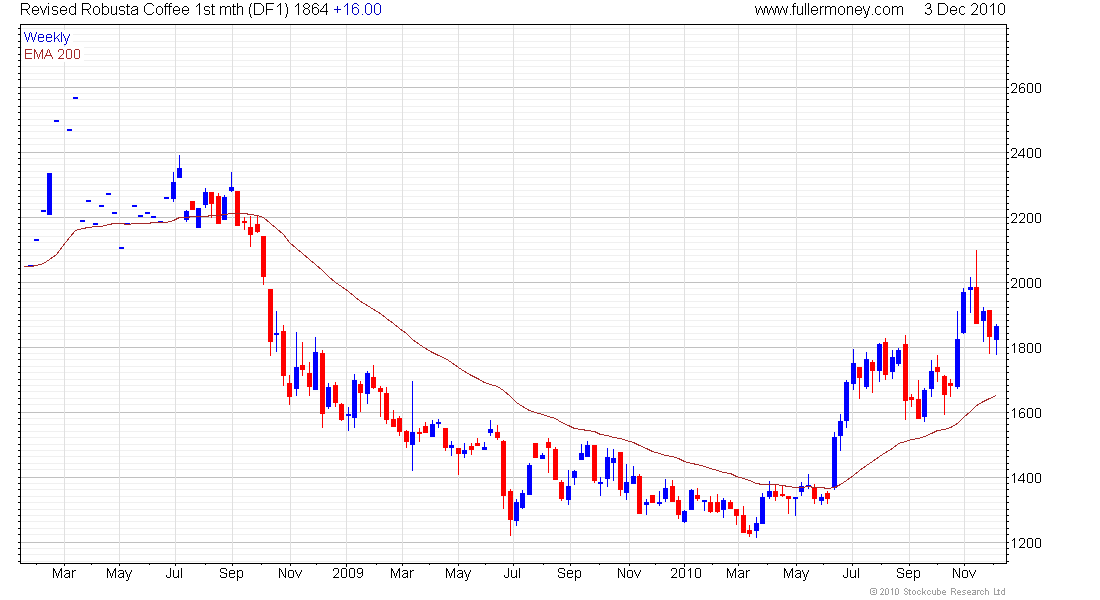Click the price change '+16.00'
1100x600 pixels.
tap(357, 10)
